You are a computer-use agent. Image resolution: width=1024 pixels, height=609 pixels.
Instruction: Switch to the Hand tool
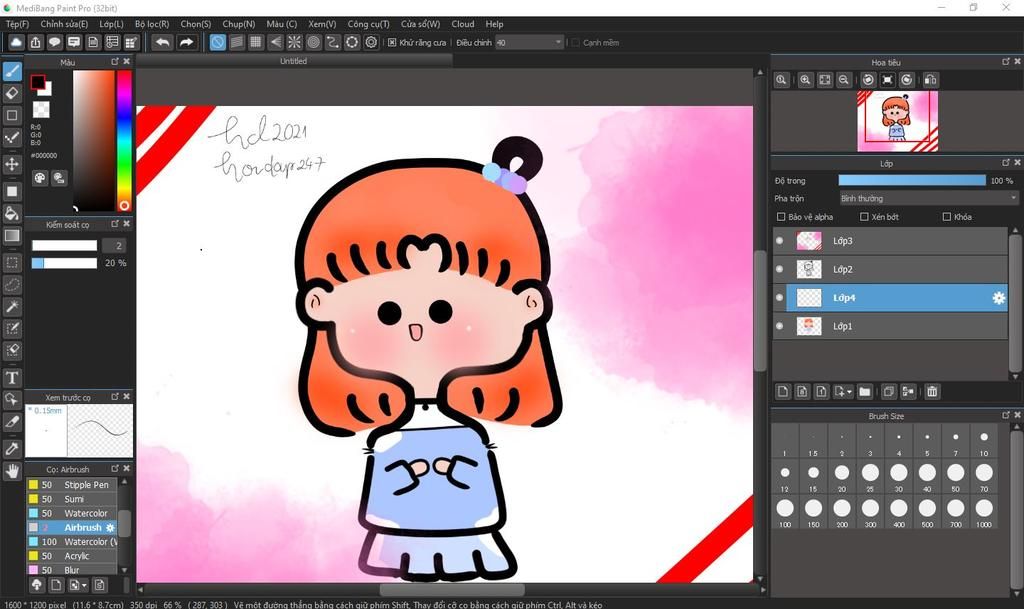pos(12,471)
